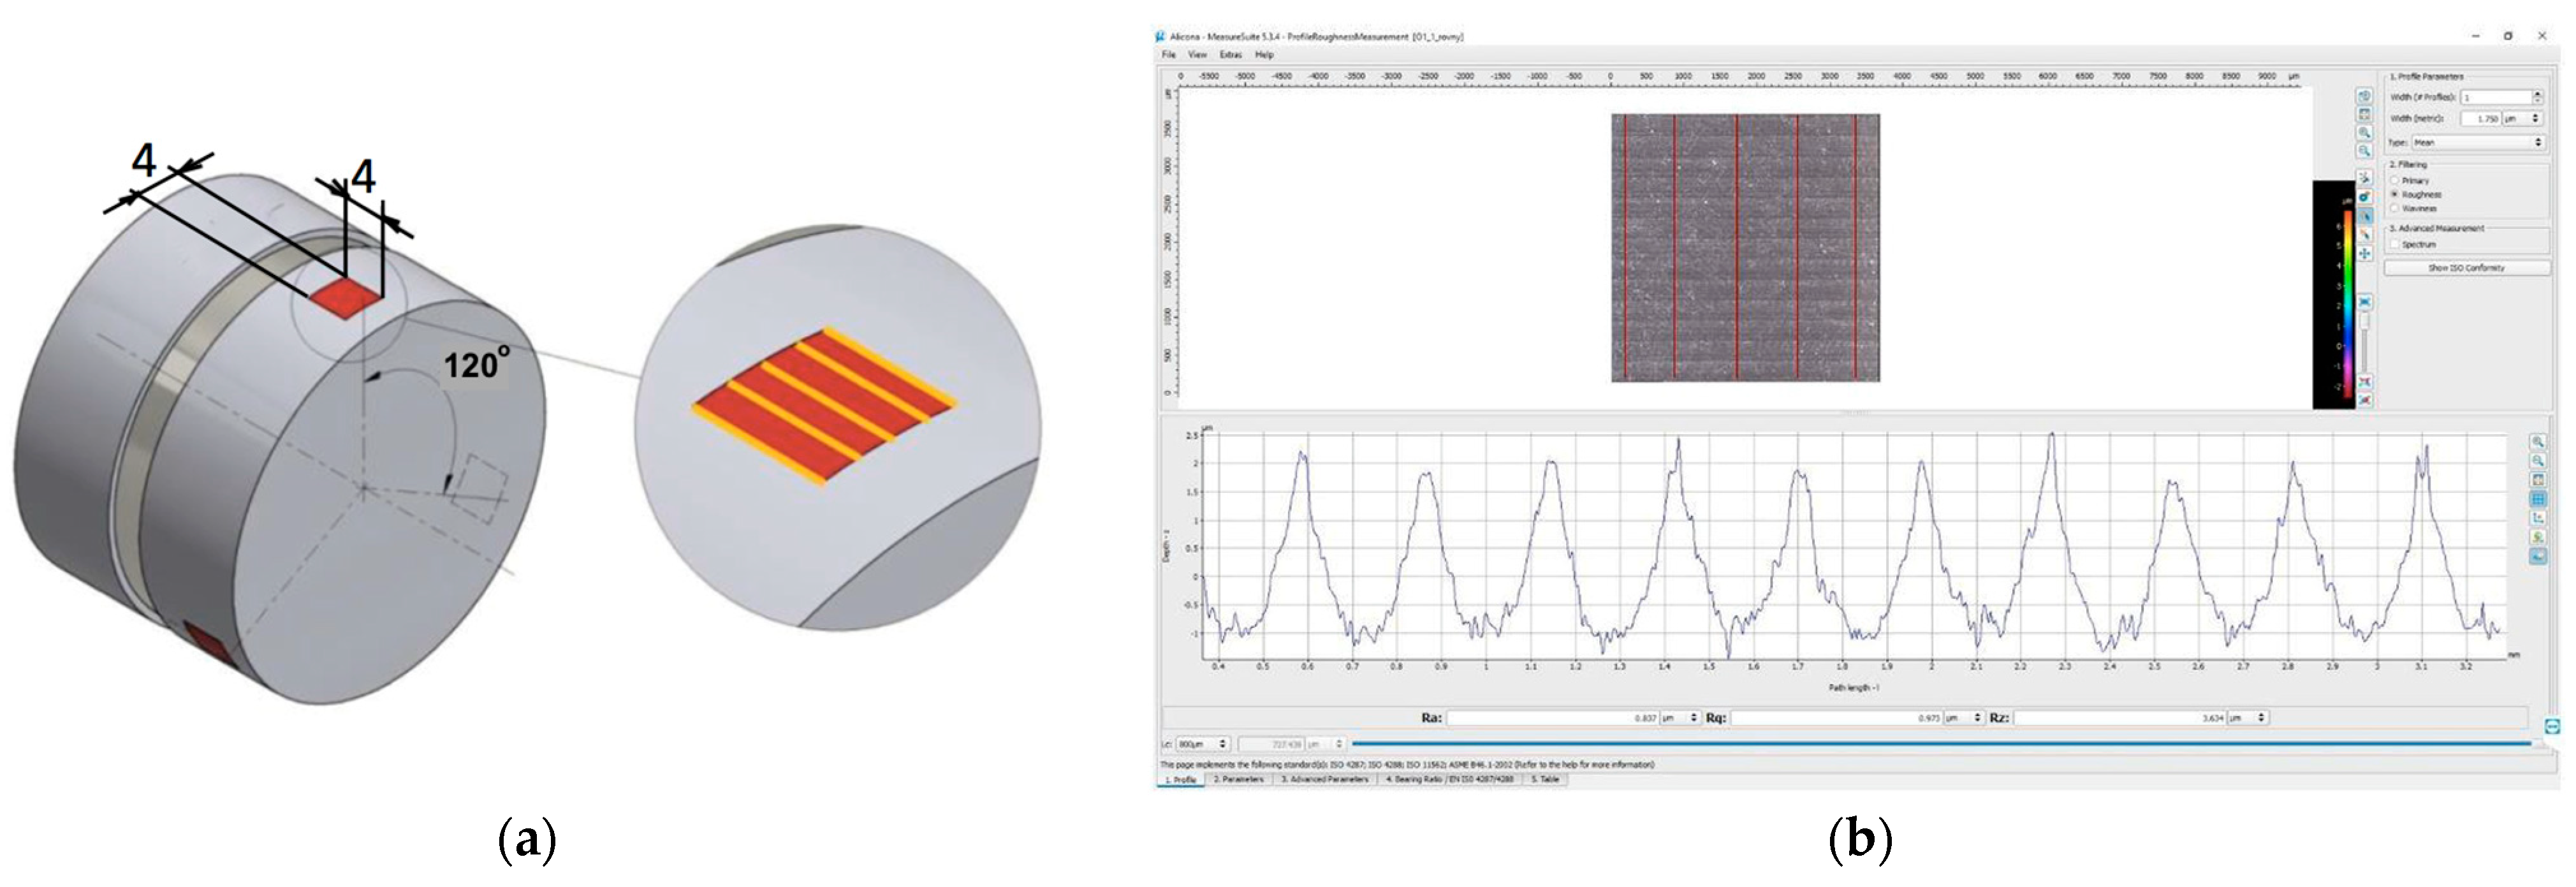Click top icon in image view toolbar
This screenshot has width=2576, height=887.
[2365, 96]
